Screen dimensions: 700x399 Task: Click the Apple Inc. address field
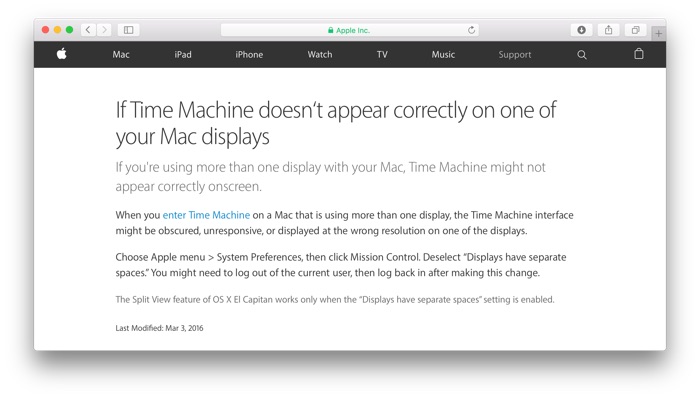coord(350,30)
